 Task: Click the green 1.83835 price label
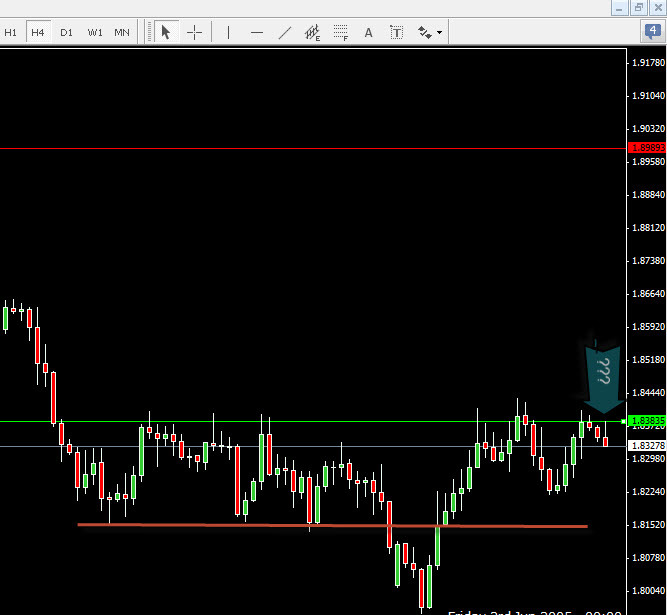(x=647, y=421)
